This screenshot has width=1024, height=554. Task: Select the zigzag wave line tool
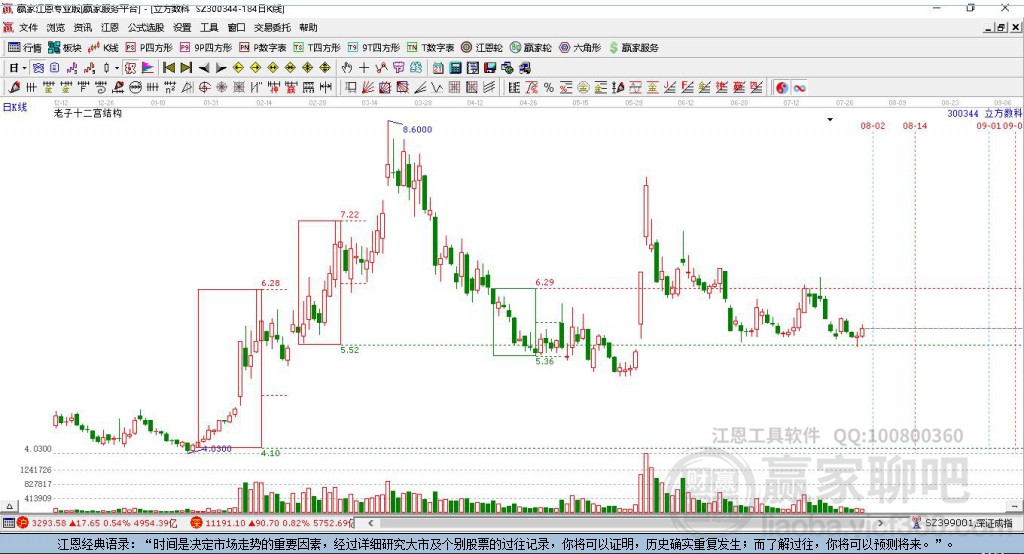[437, 88]
